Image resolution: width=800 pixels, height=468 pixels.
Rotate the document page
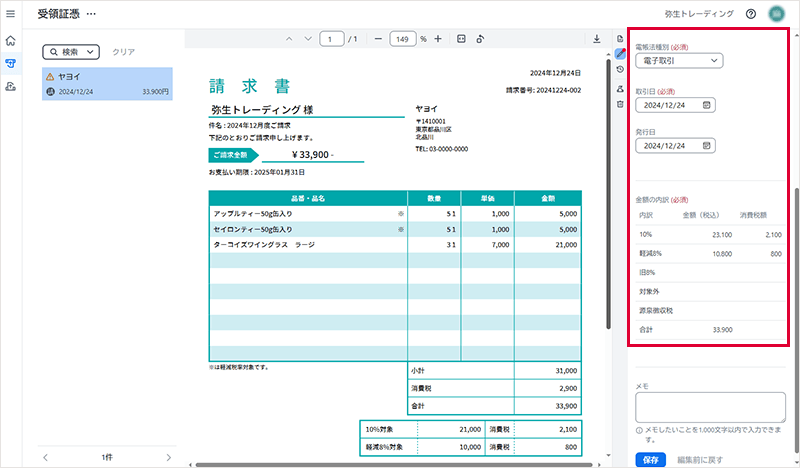[480, 39]
